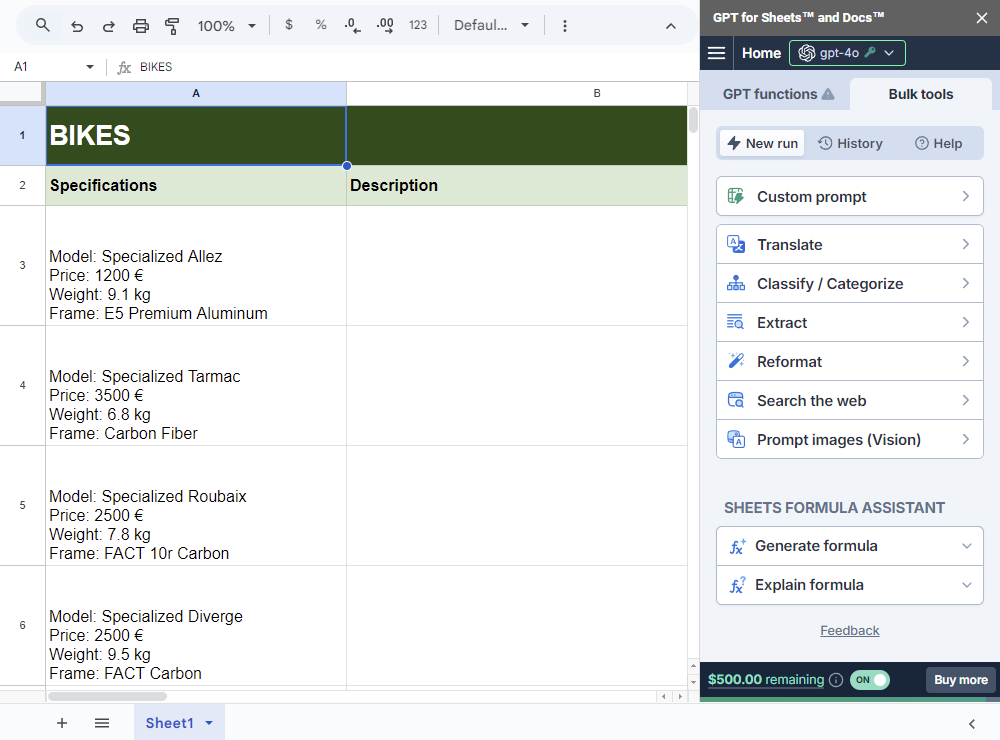Click the add new sheet plus icon

pyautogui.click(x=62, y=723)
